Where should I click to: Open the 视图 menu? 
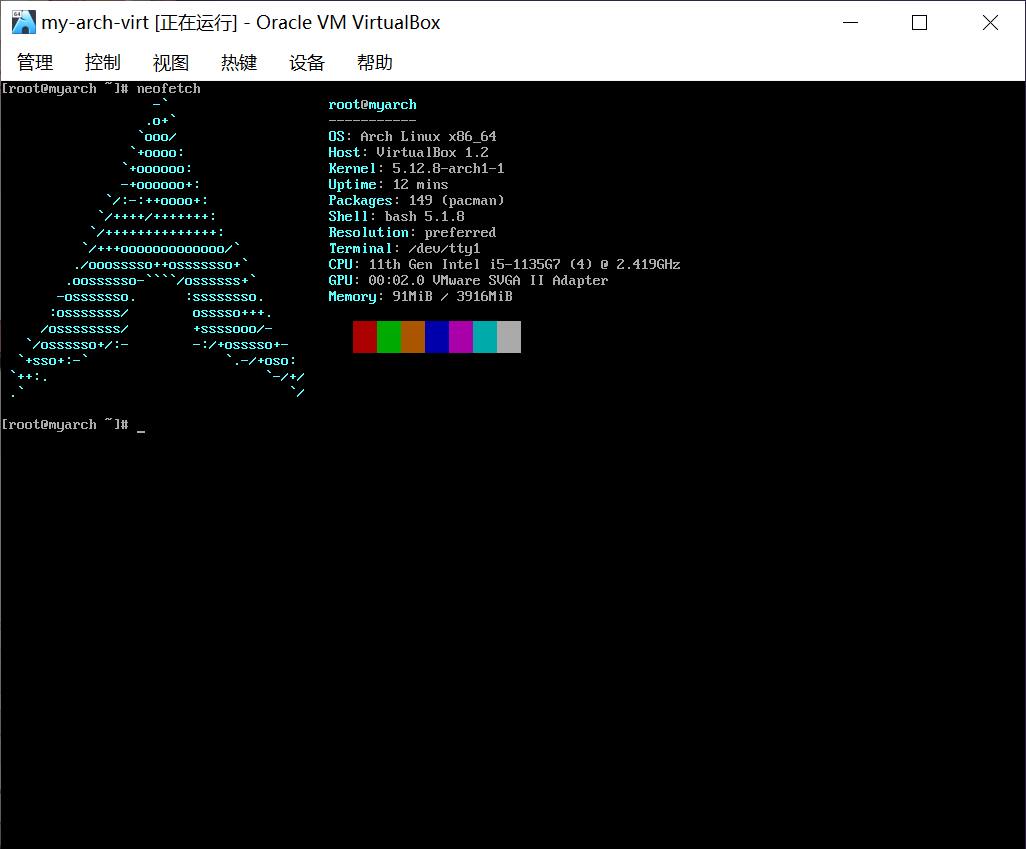coord(171,63)
